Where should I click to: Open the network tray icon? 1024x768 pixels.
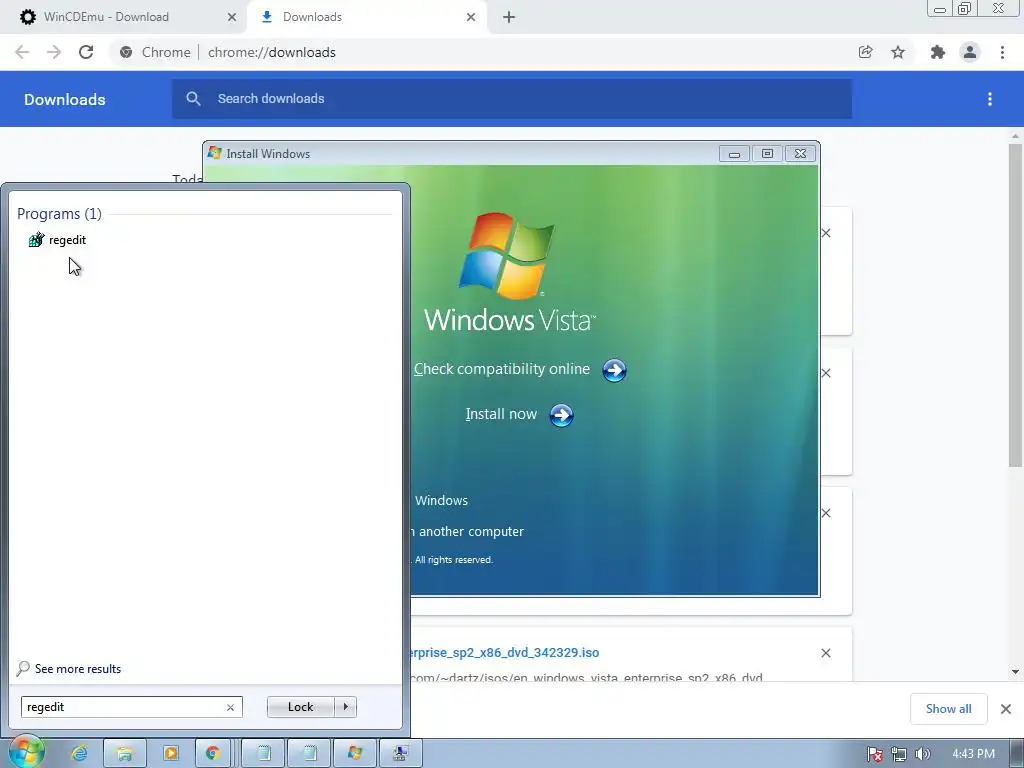[x=899, y=754]
